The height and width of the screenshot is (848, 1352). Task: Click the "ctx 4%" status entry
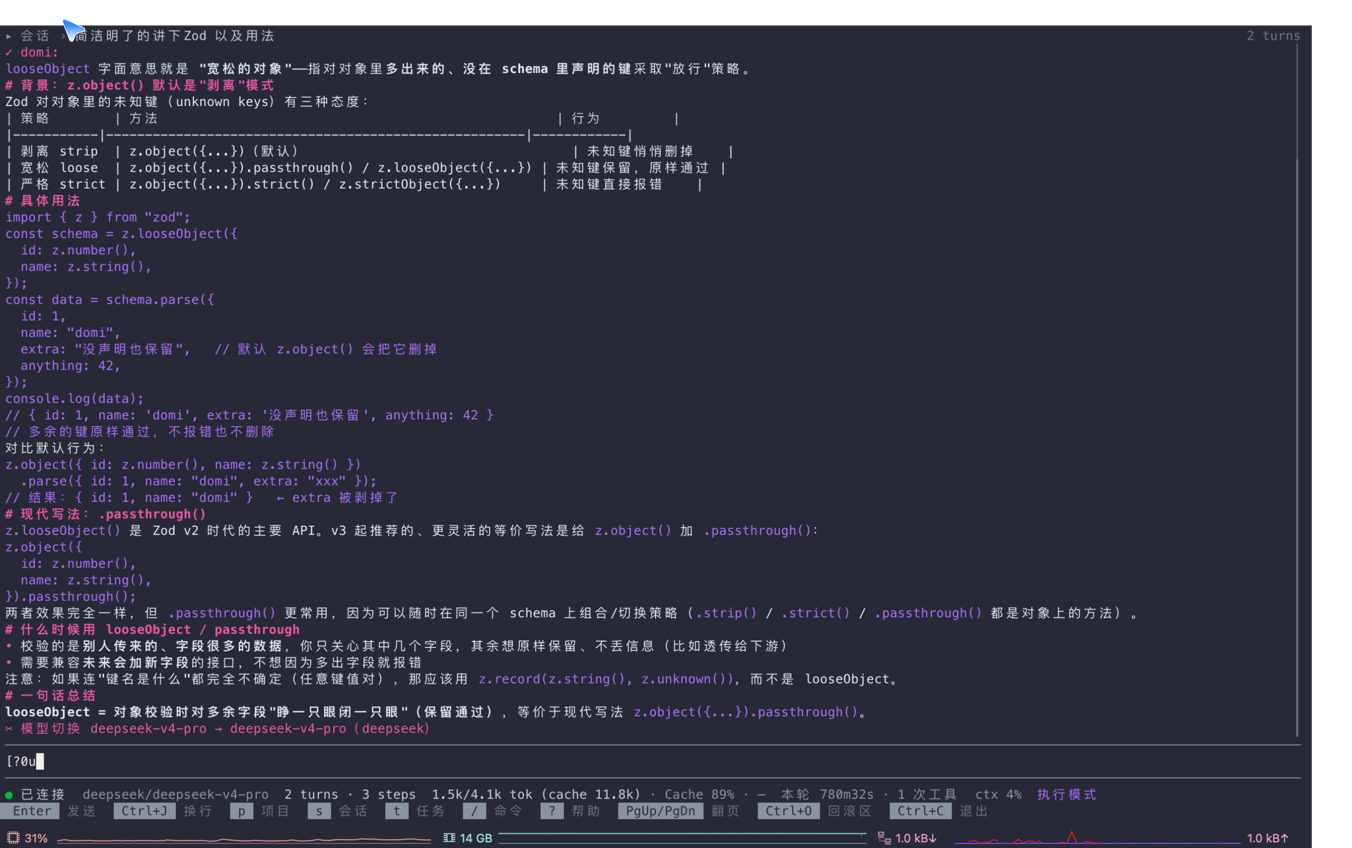click(x=998, y=795)
